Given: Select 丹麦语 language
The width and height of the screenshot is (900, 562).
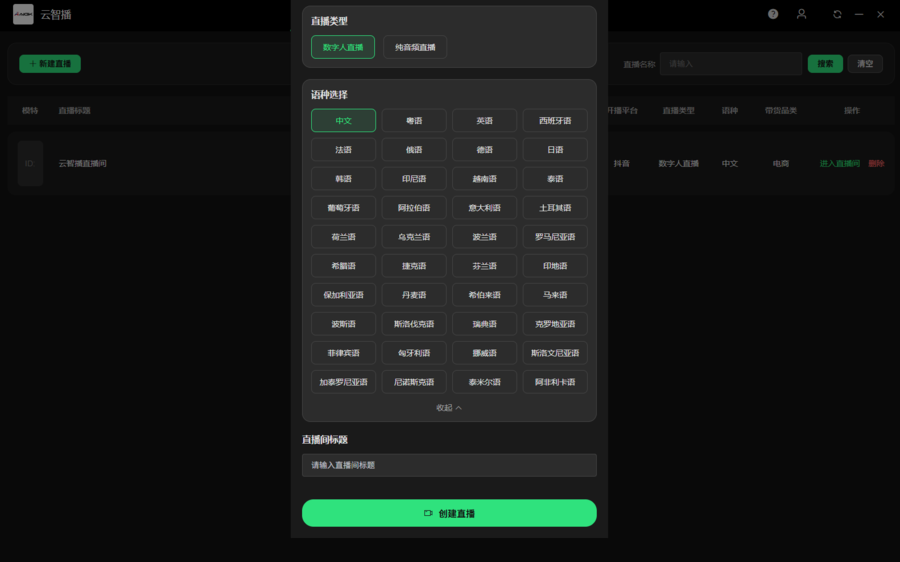Looking at the screenshot, I should (414, 295).
